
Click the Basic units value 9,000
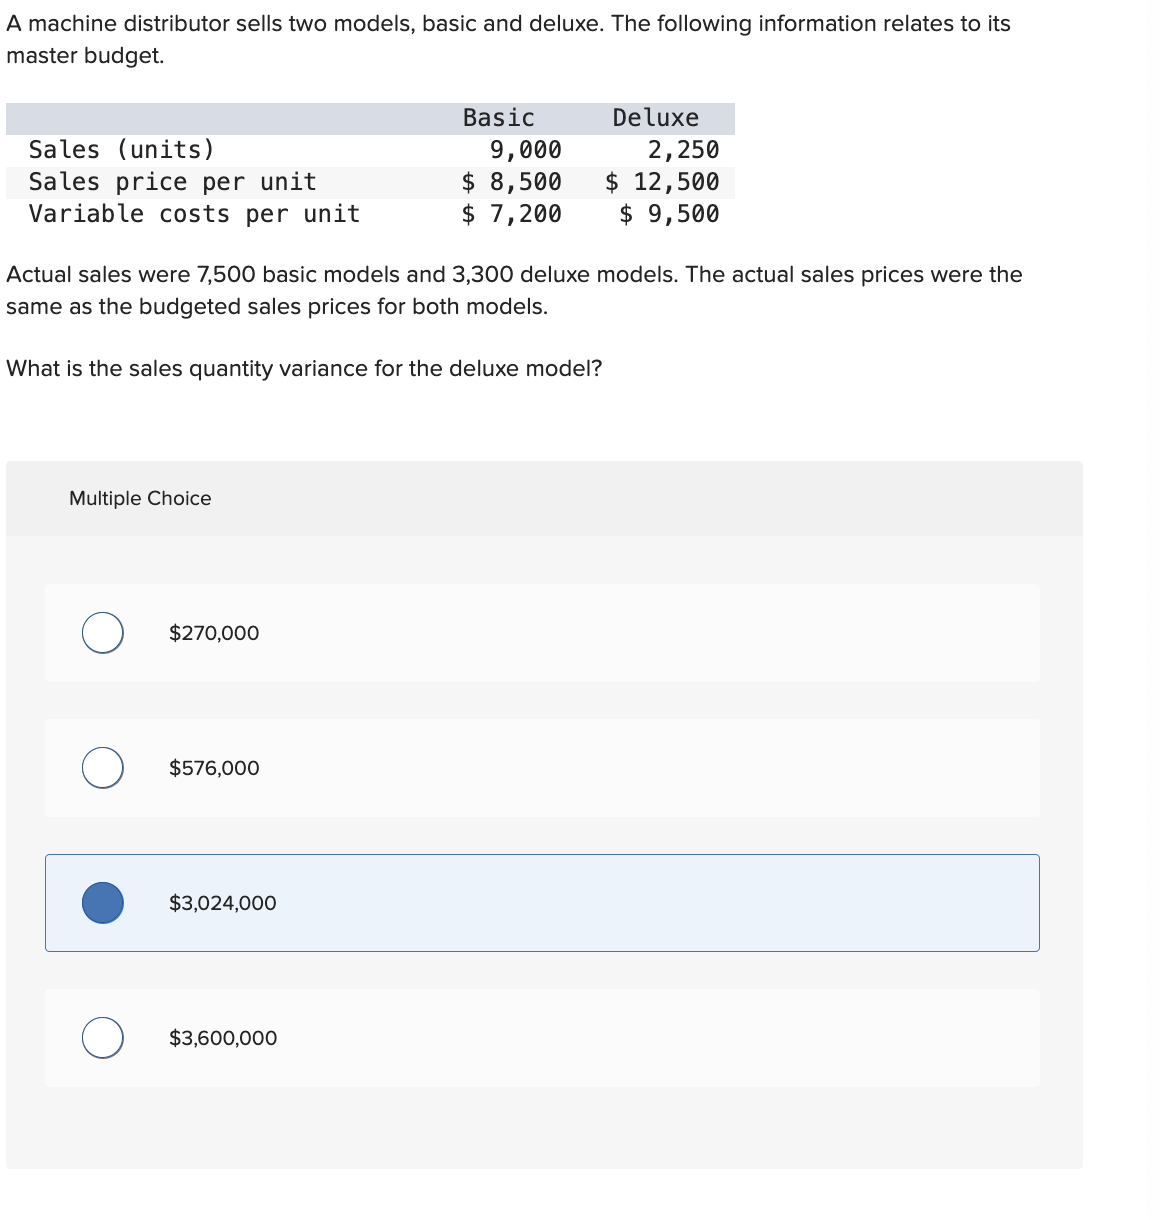coord(525,150)
